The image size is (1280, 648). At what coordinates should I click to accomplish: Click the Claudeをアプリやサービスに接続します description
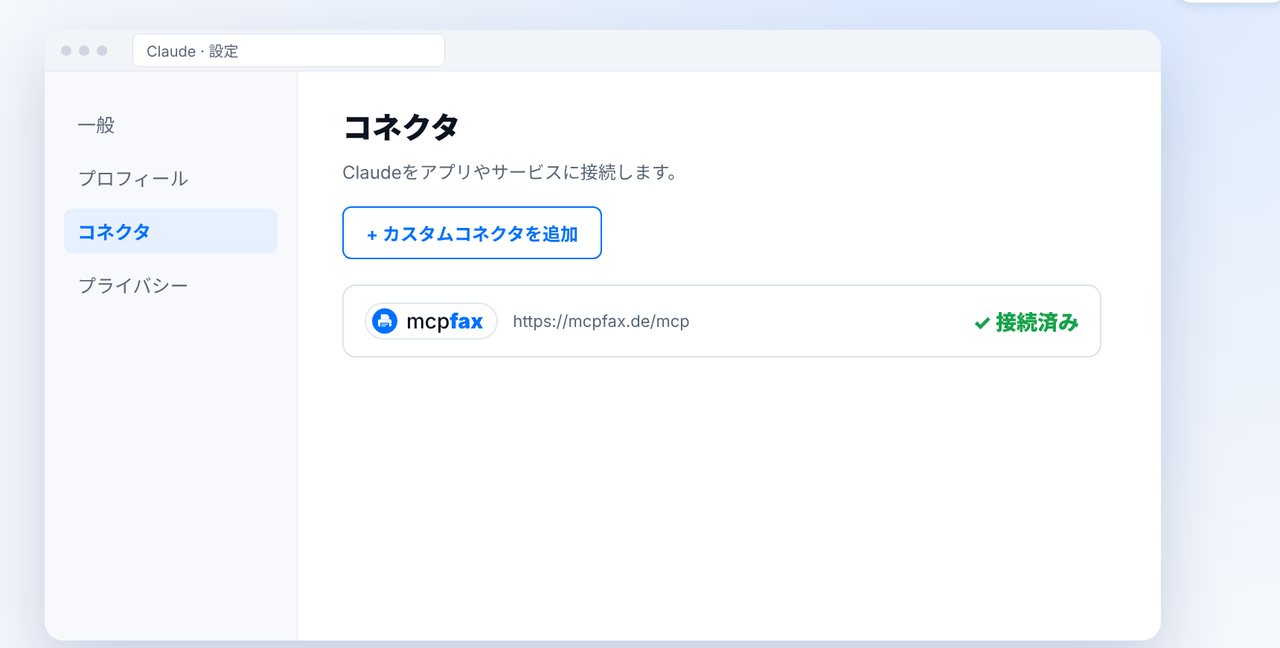(511, 172)
